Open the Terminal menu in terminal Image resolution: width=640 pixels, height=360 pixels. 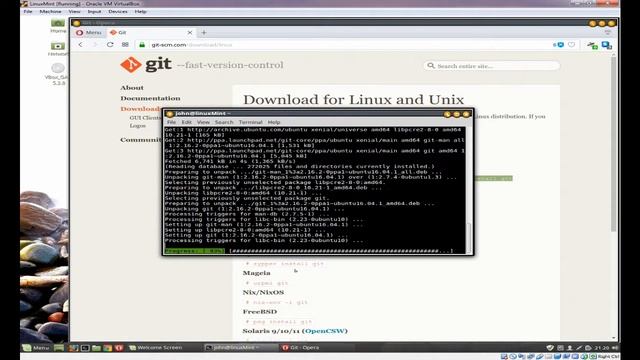(251, 122)
